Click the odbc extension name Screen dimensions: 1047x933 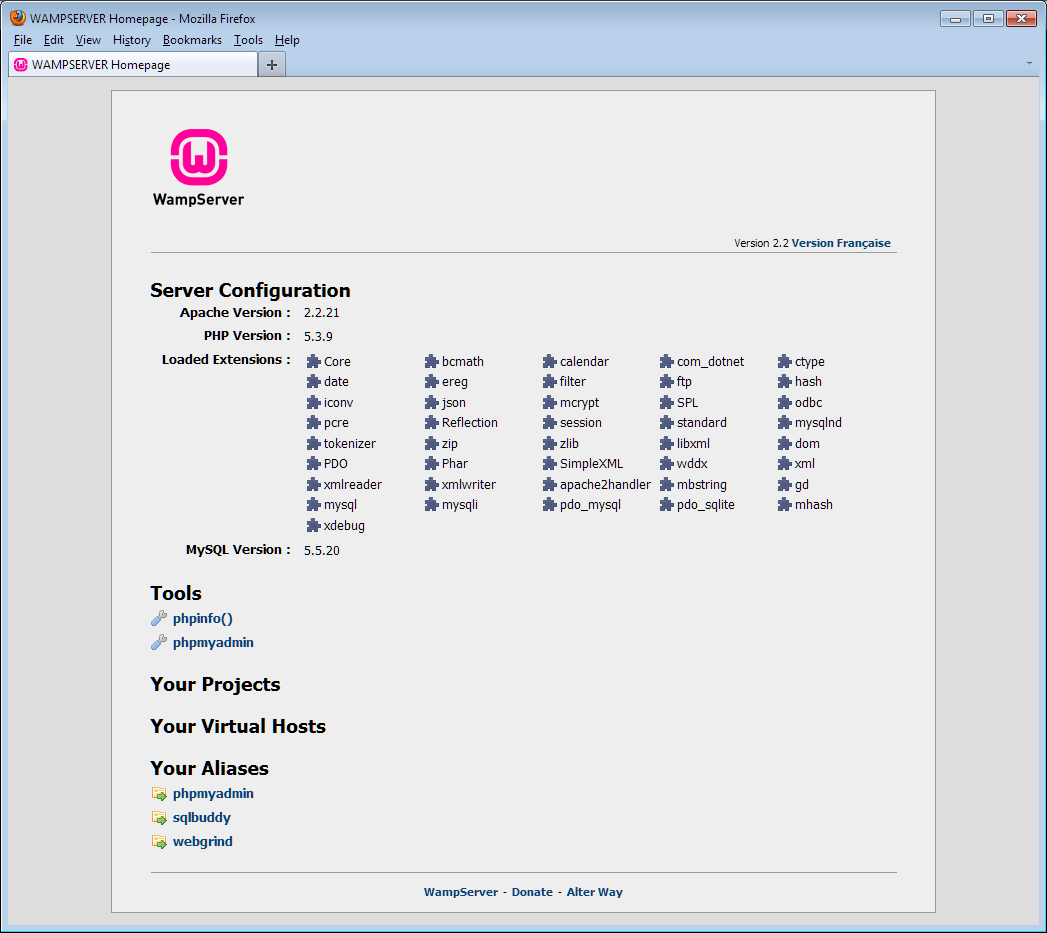[809, 403]
